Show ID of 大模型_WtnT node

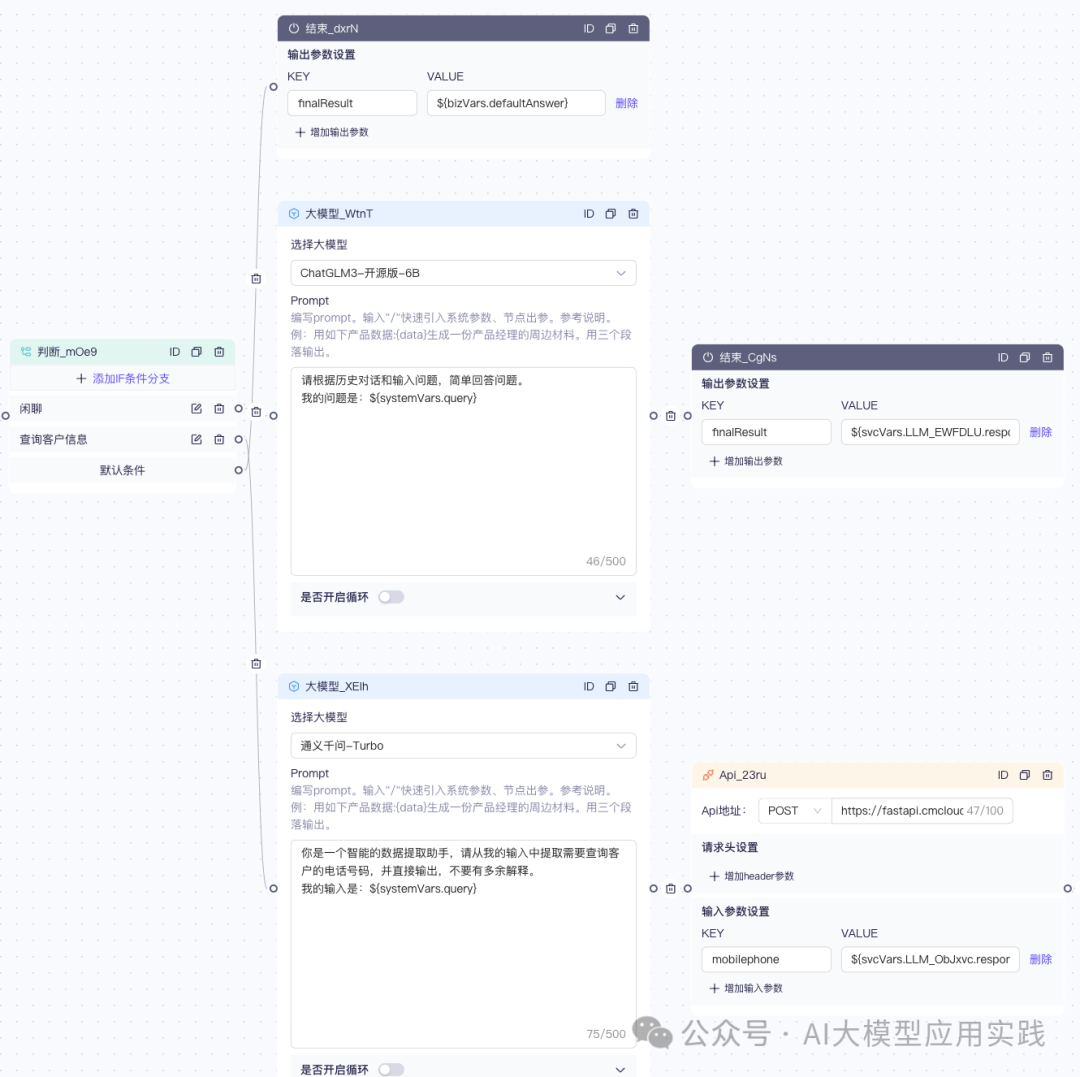click(x=588, y=213)
